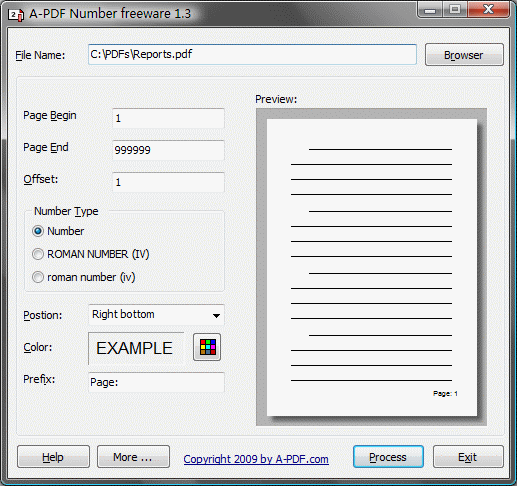Quit using the Exit button
The image size is (517, 486).
pos(468,457)
